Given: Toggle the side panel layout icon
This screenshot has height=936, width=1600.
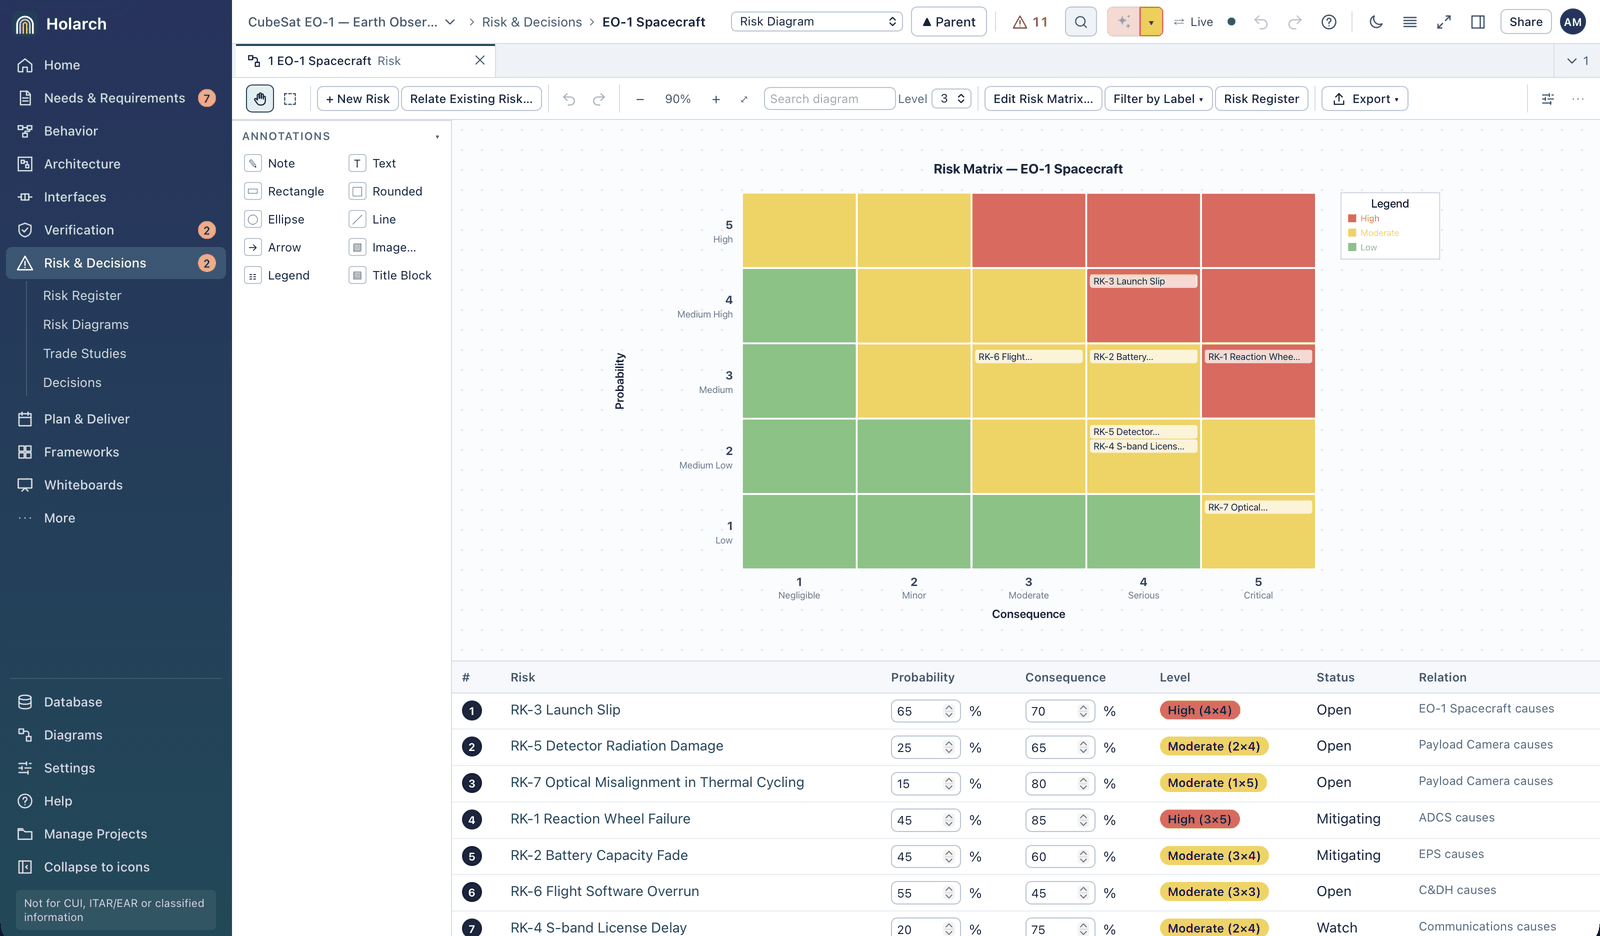Looking at the screenshot, I should click(1478, 22).
